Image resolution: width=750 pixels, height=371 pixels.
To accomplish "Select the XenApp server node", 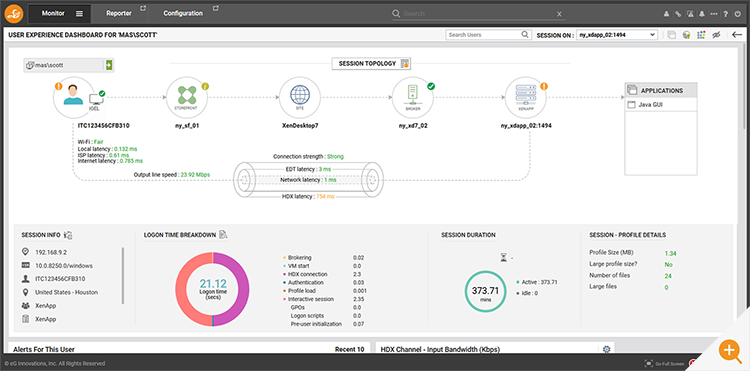I will pyautogui.click(x=525, y=97).
